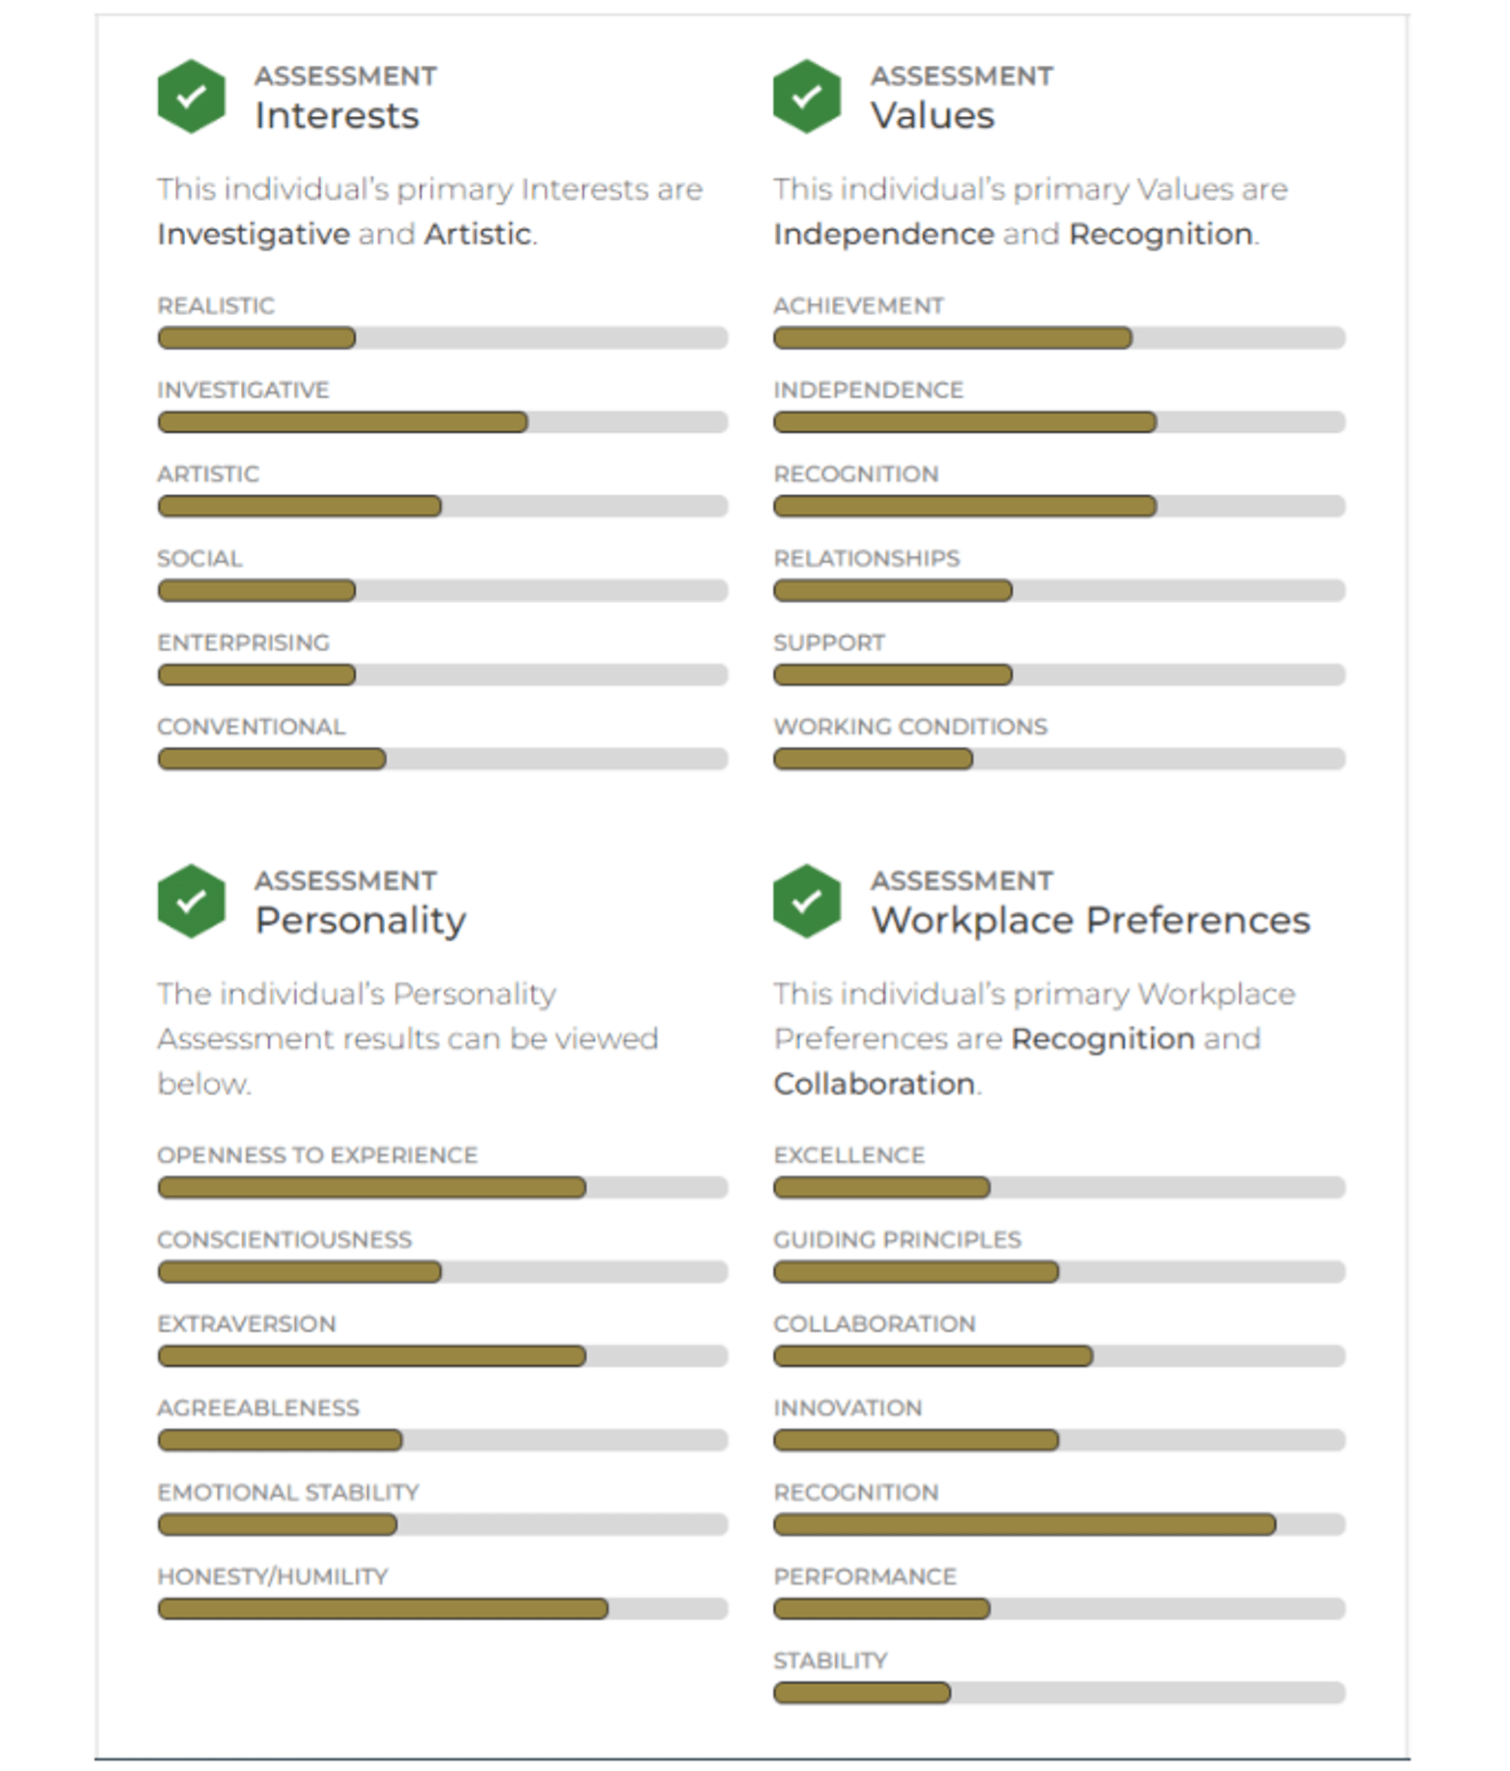This screenshot has width=1510, height=1771.
Task: Click the Stability progress bar
Action: (1059, 1692)
